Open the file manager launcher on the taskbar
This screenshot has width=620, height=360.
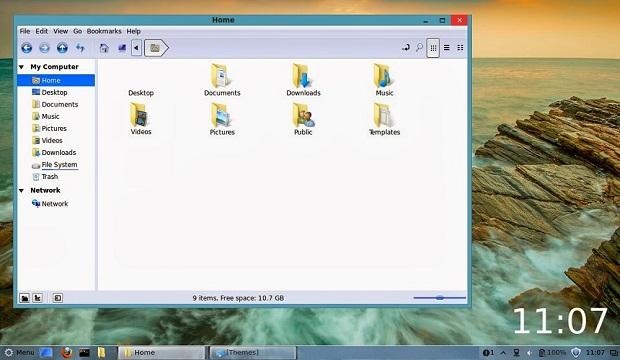102,352
